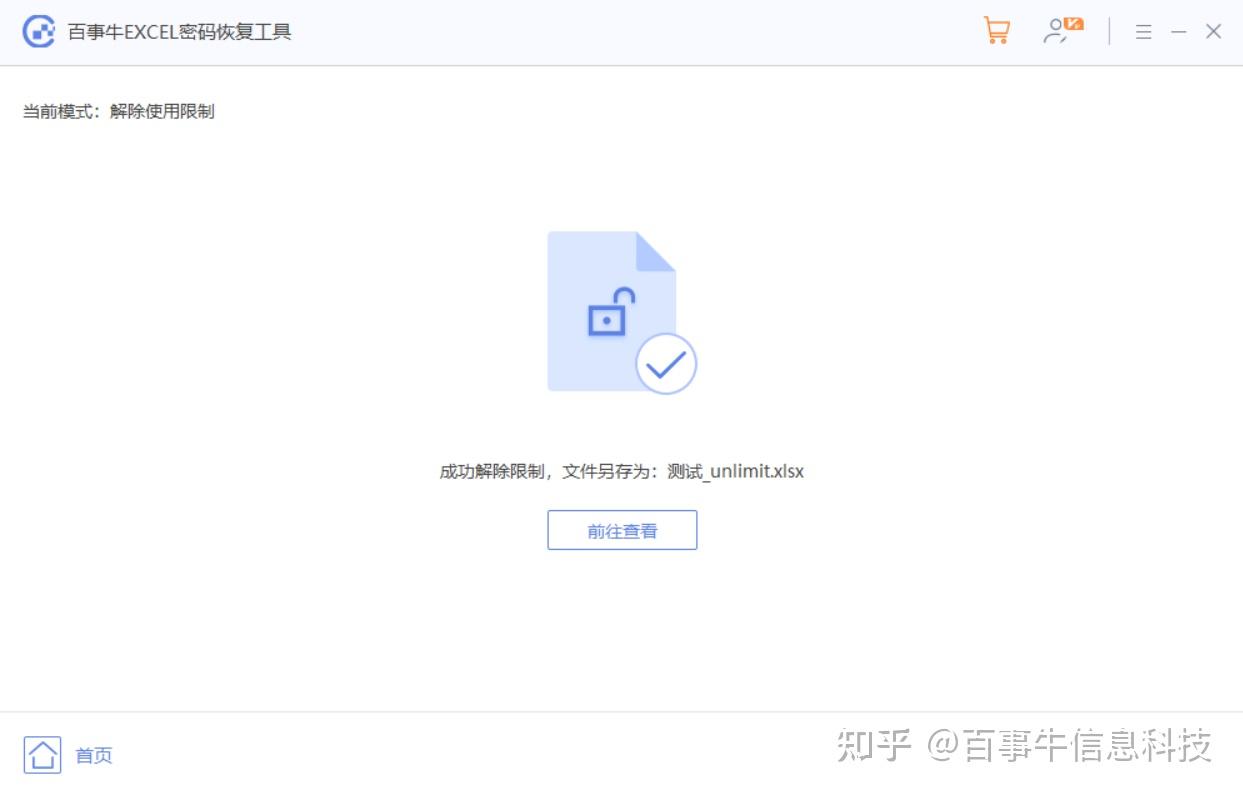Go to 首页 via text link
The height and width of the screenshot is (795, 1243).
coord(94,755)
